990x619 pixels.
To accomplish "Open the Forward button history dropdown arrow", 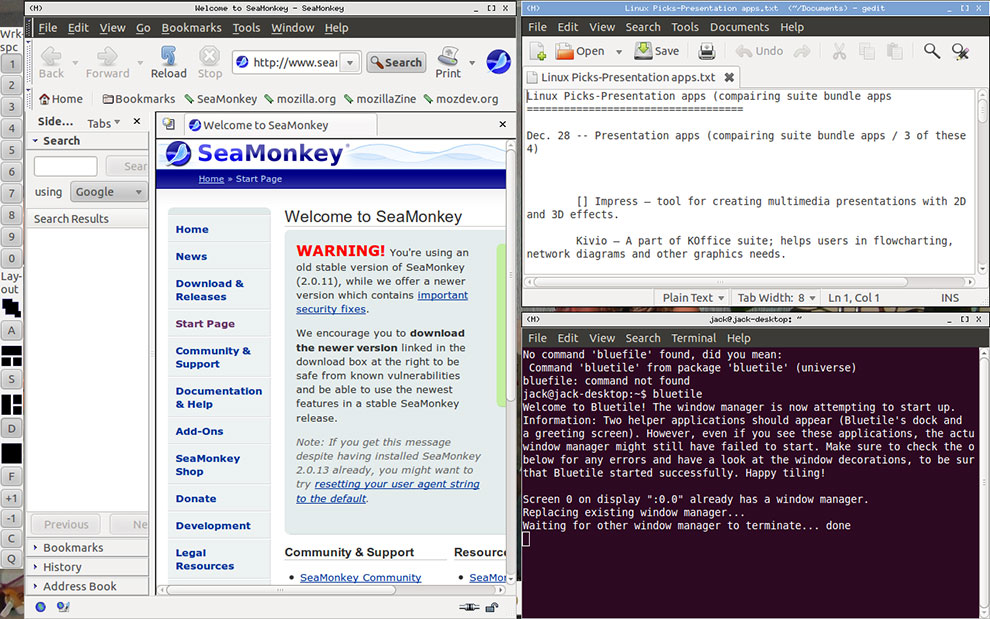I will (140, 63).
